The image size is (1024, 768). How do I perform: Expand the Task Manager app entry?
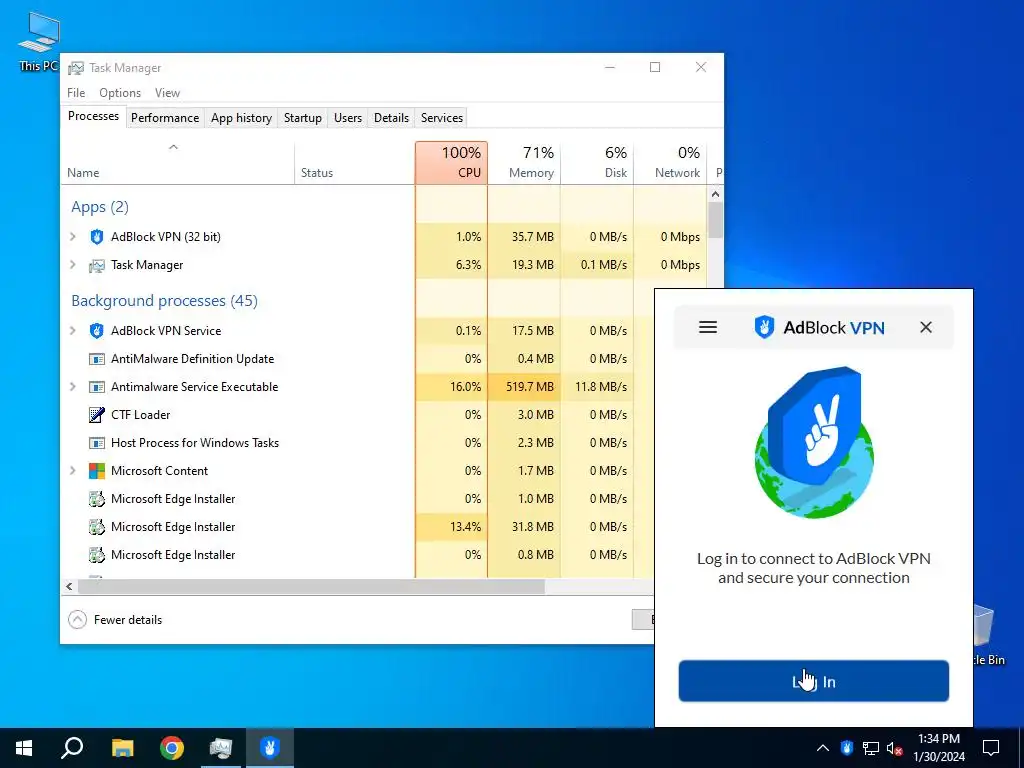72,264
